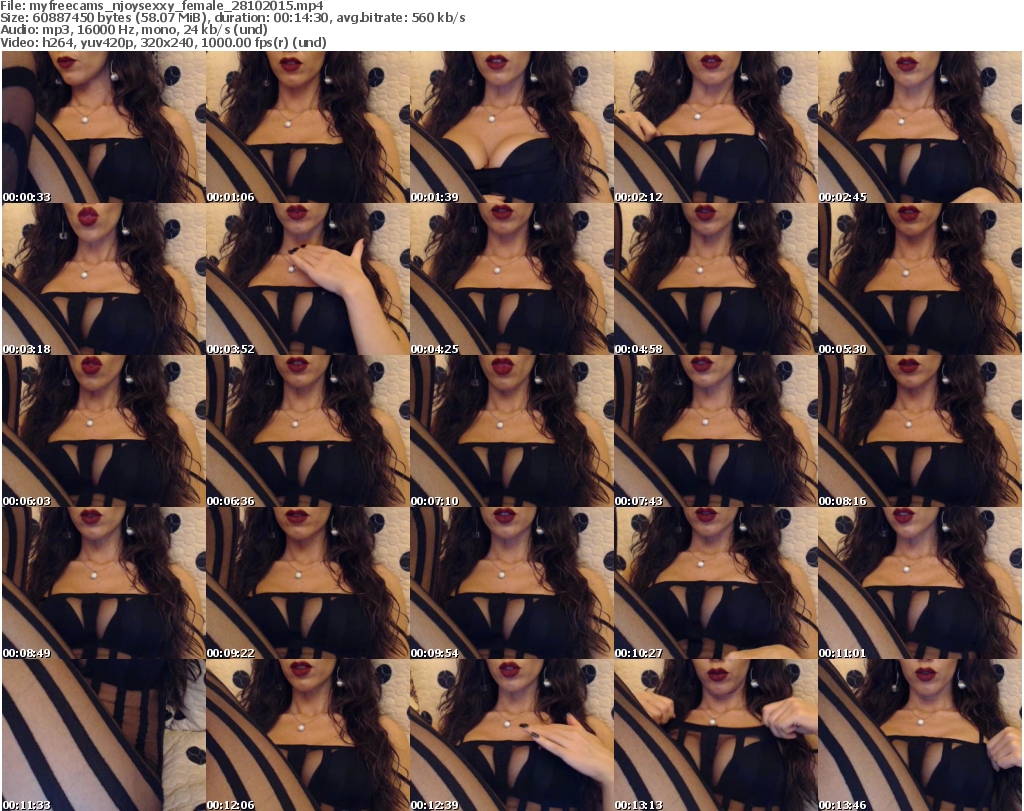Choose the thumbnail at 00:04:58
This screenshot has width=1024, height=811.
[716, 279]
